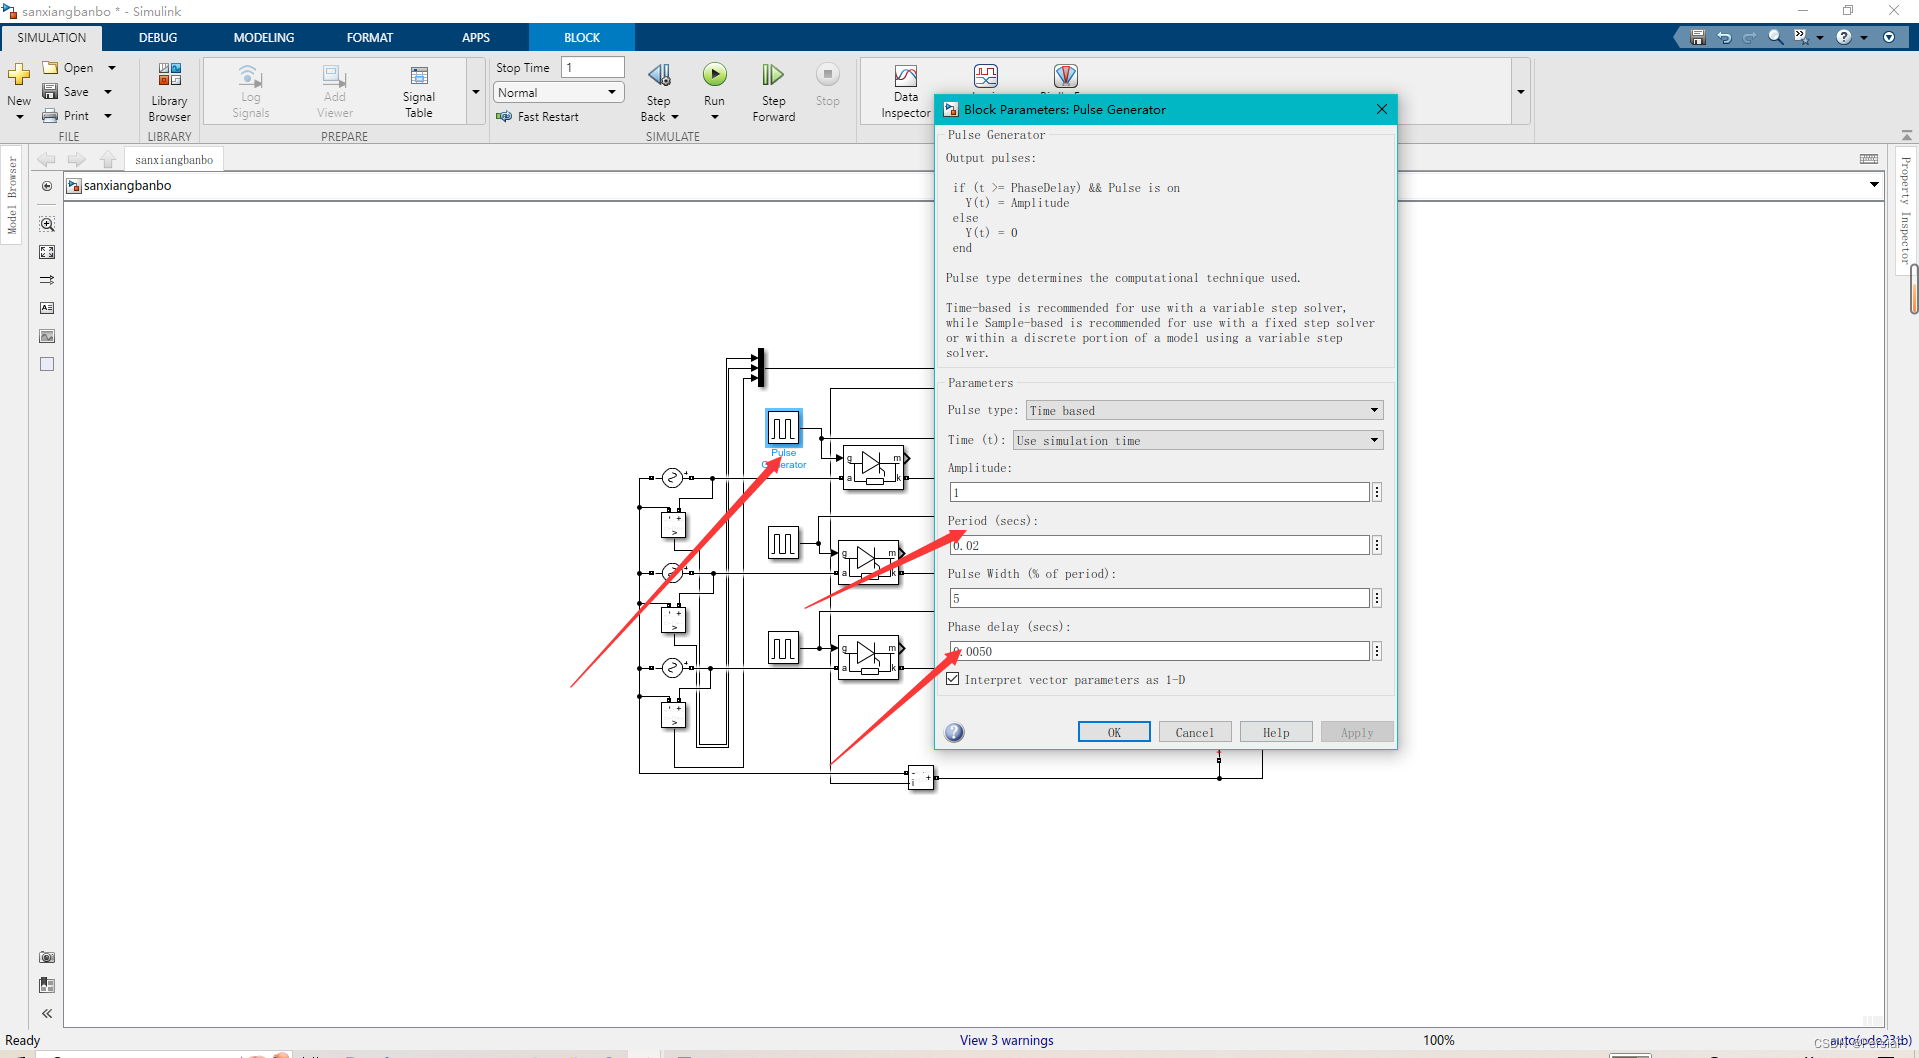1919x1058 pixels.
Task: Open the Logic Analyzer icon next to Data Inspector
Action: [x=986, y=77]
